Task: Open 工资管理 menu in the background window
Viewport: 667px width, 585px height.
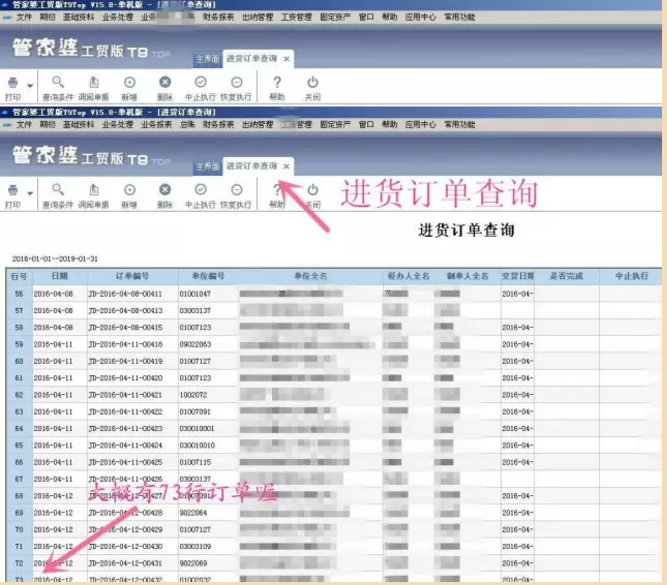Action: (296, 17)
